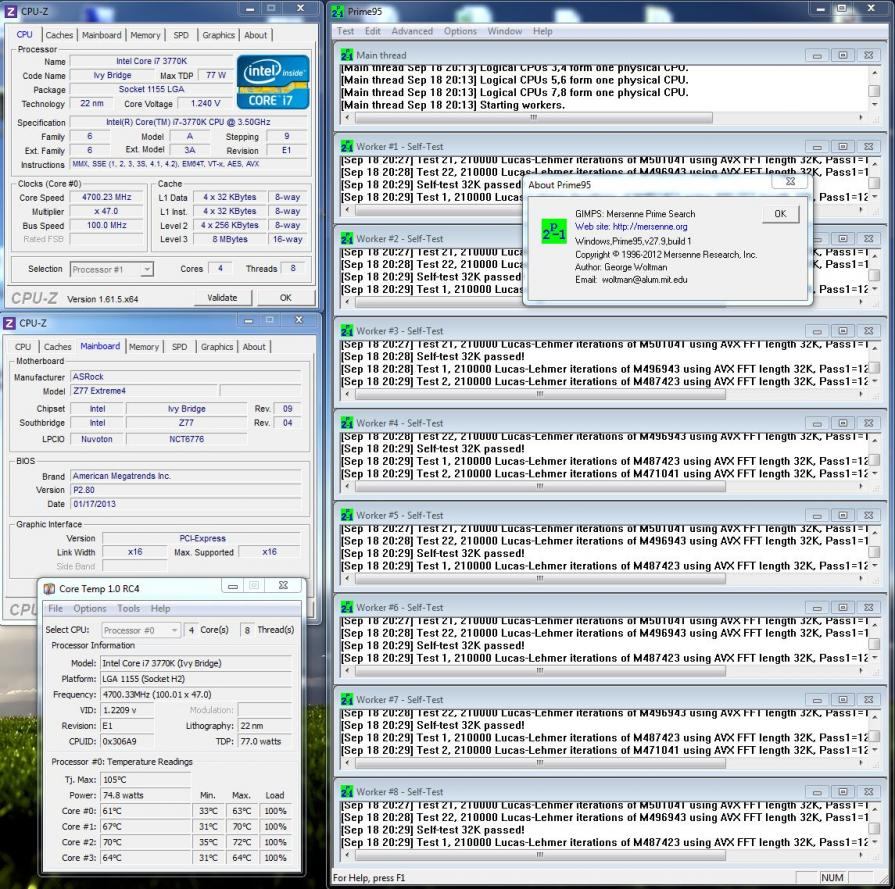Image resolution: width=895 pixels, height=889 pixels.
Task: Click the Frequency 4700.33MHz field in Core Temp
Action: click(x=196, y=694)
